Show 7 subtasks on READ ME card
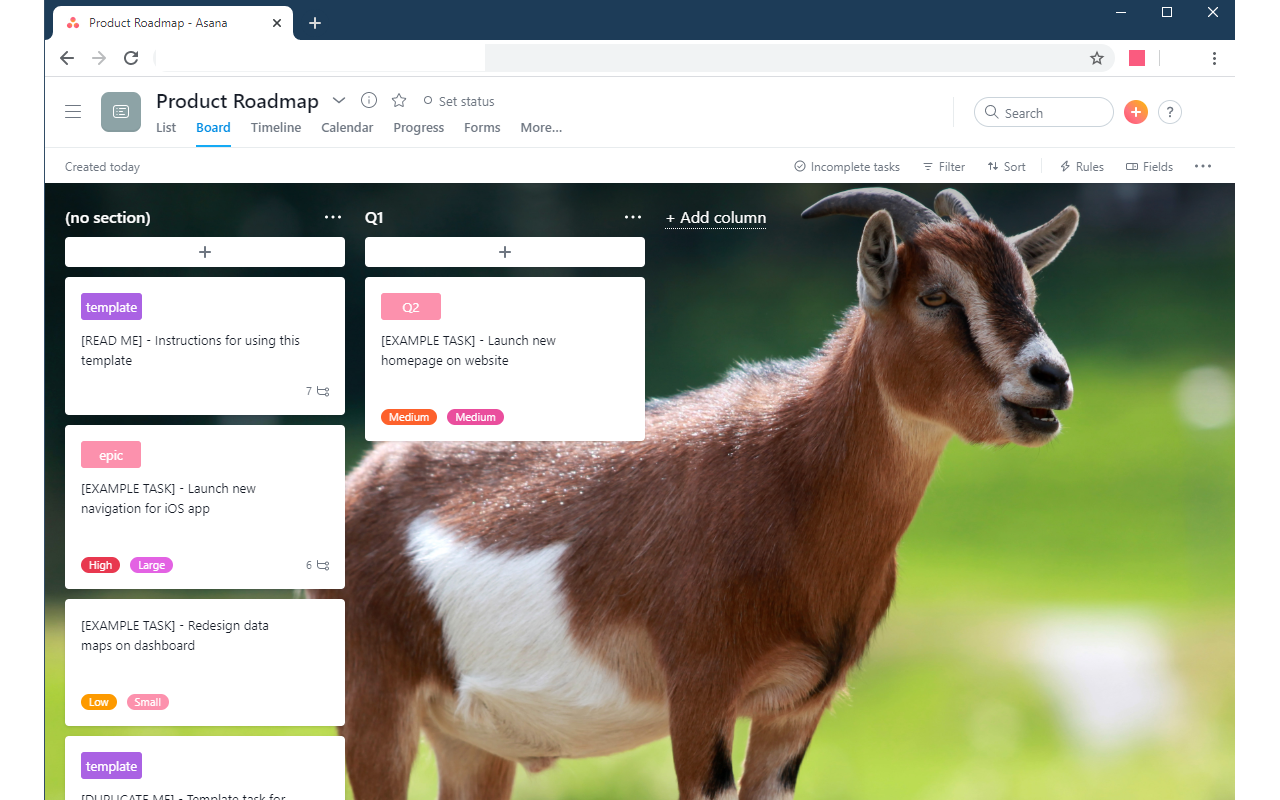 point(317,391)
